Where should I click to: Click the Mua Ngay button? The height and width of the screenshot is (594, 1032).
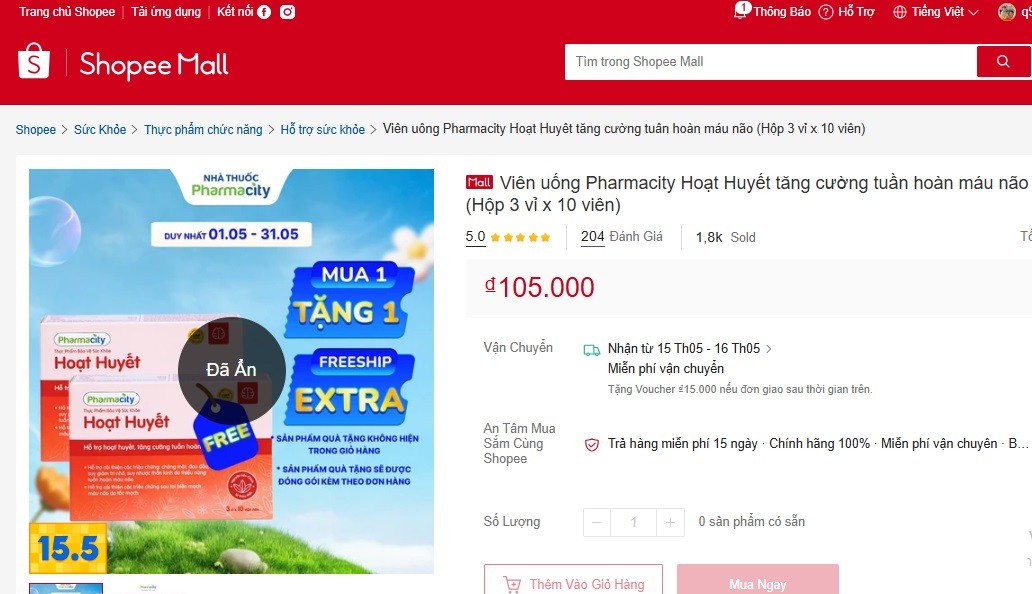coord(758,581)
